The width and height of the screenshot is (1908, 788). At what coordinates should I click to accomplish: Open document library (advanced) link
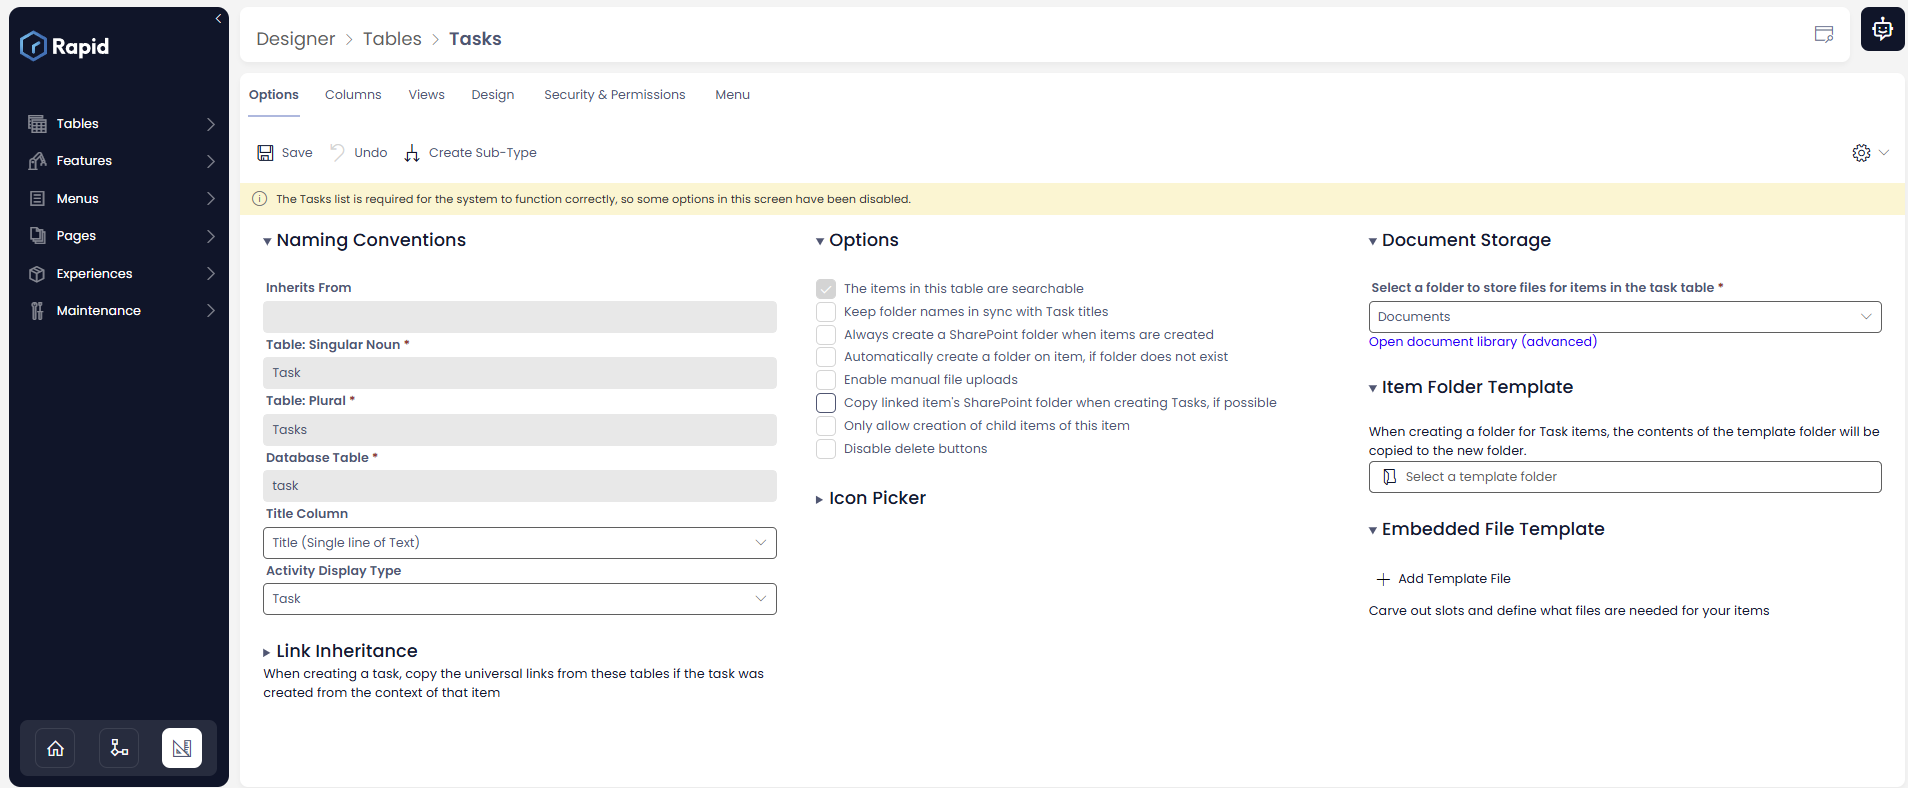[x=1483, y=342]
